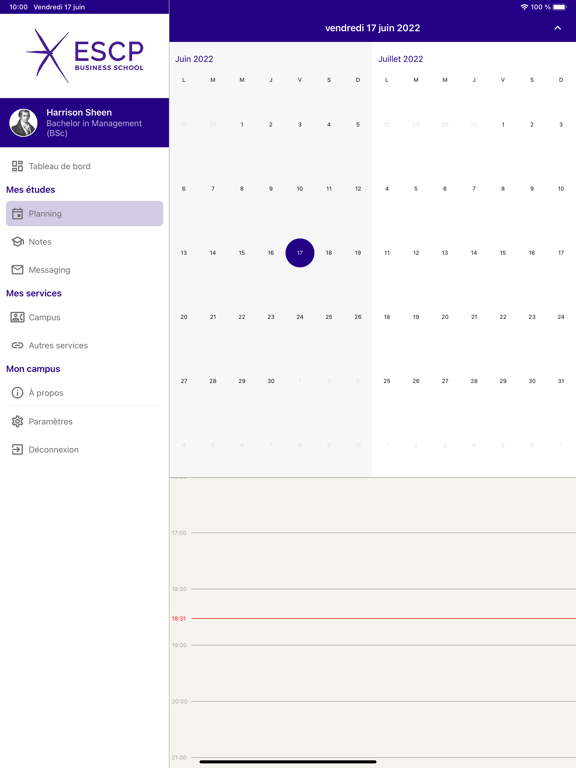
Task: Select July 4 in Juillet 2022
Action: tap(387, 189)
